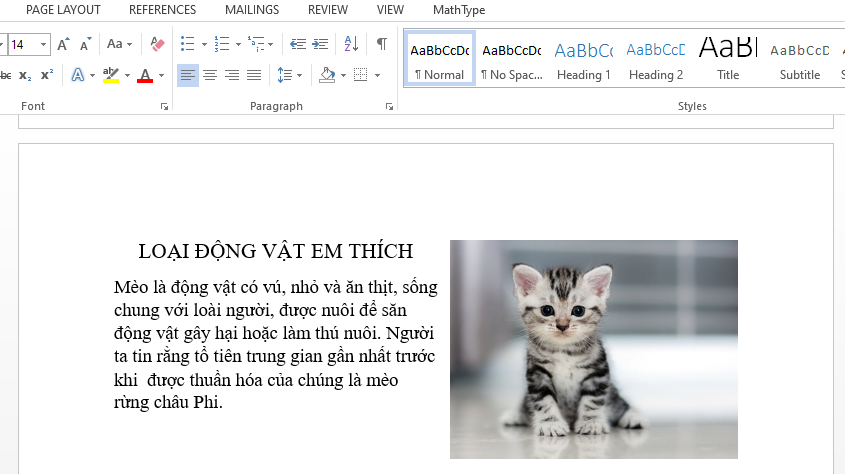Sort text with the A-Z sort icon

click(x=351, y=44)
